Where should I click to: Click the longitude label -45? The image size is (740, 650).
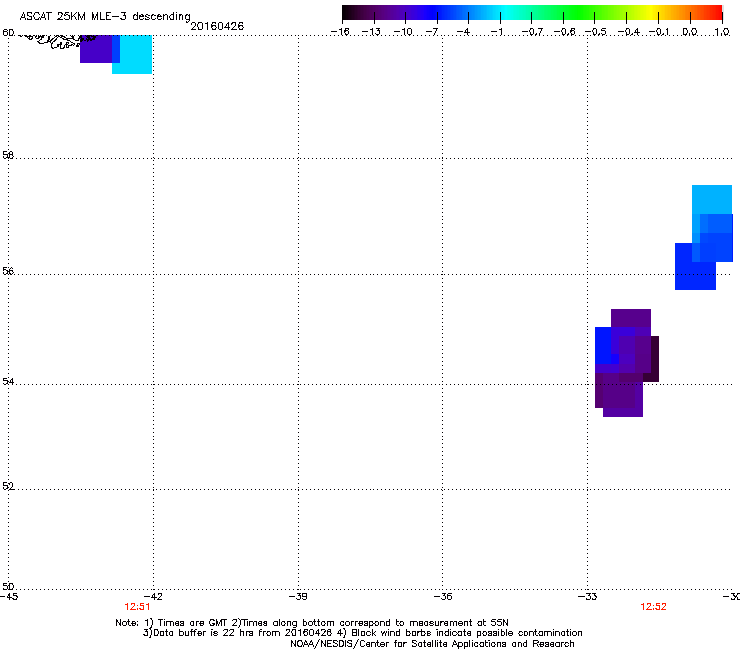tap(9, 597)
